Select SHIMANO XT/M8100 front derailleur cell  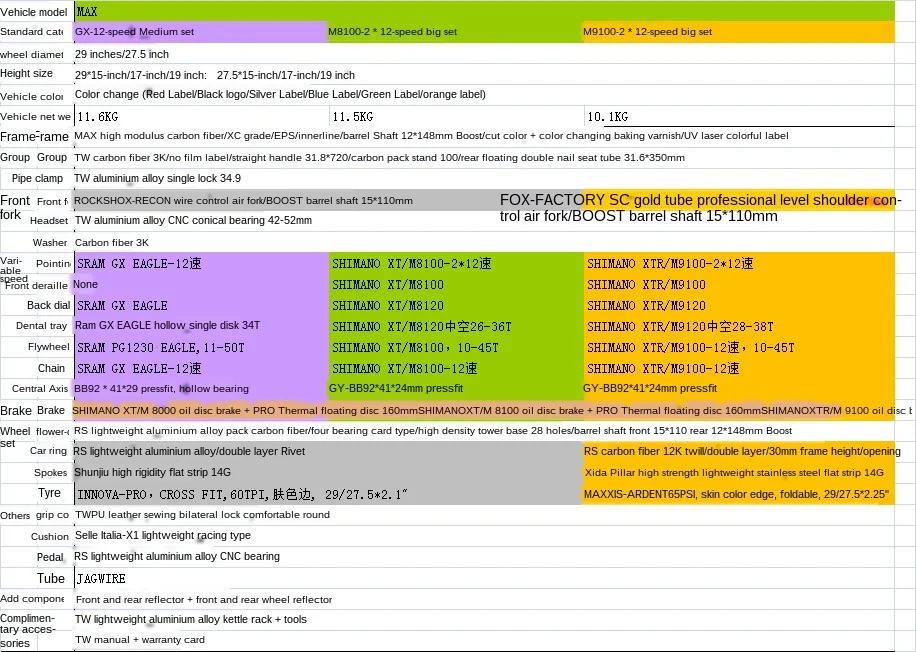coord(456,285)
